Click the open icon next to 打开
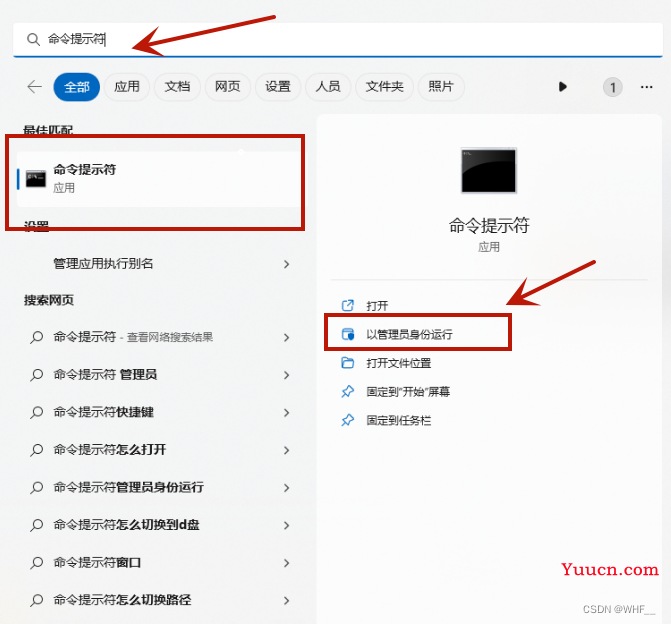The image size is (671, 624). coord(347,306)
